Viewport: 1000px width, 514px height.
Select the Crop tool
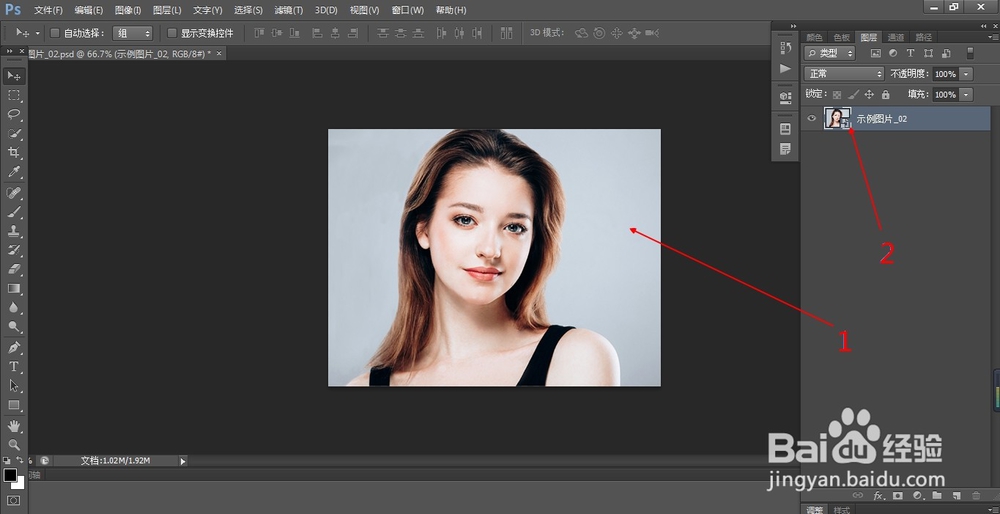pyautogui.click(x=14, y=152)
